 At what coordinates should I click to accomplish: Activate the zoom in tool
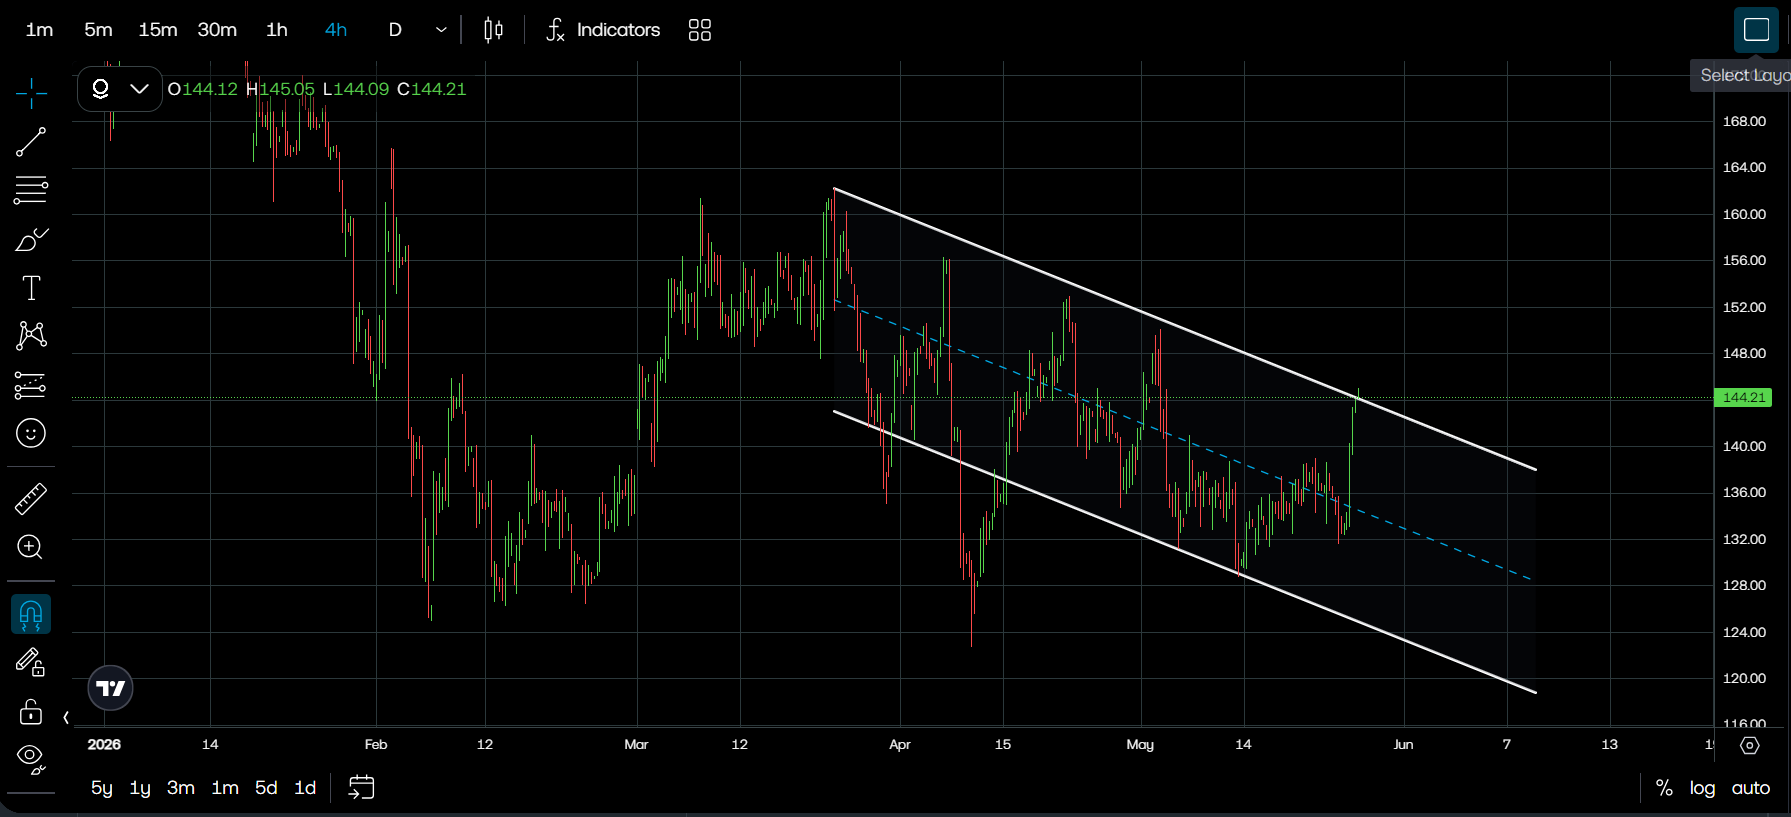31,547
